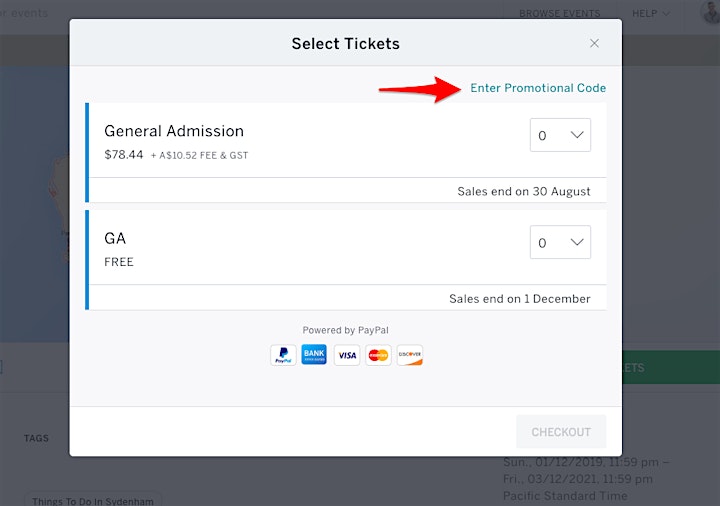Open Browse Events in the header
The width and height of the screenshot is (720, 506).
click(x=559, y=13)
